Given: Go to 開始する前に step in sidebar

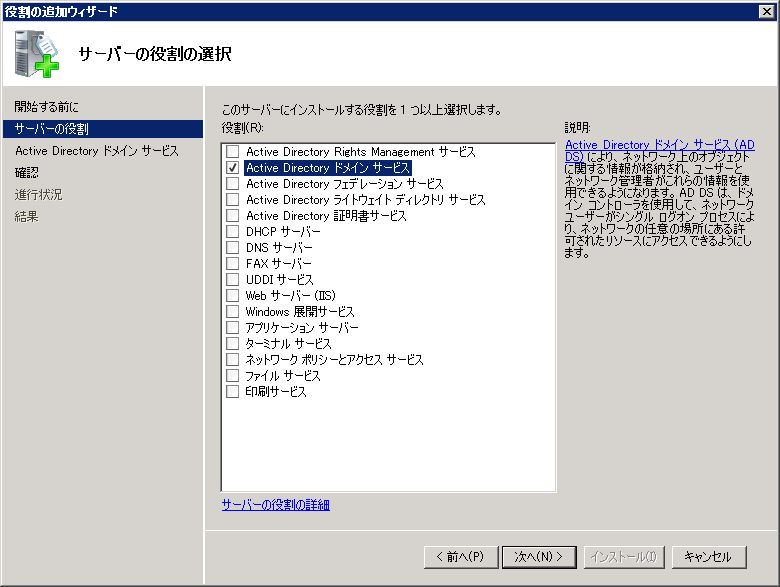Looking at the screenshot, I should click(46, 106).
